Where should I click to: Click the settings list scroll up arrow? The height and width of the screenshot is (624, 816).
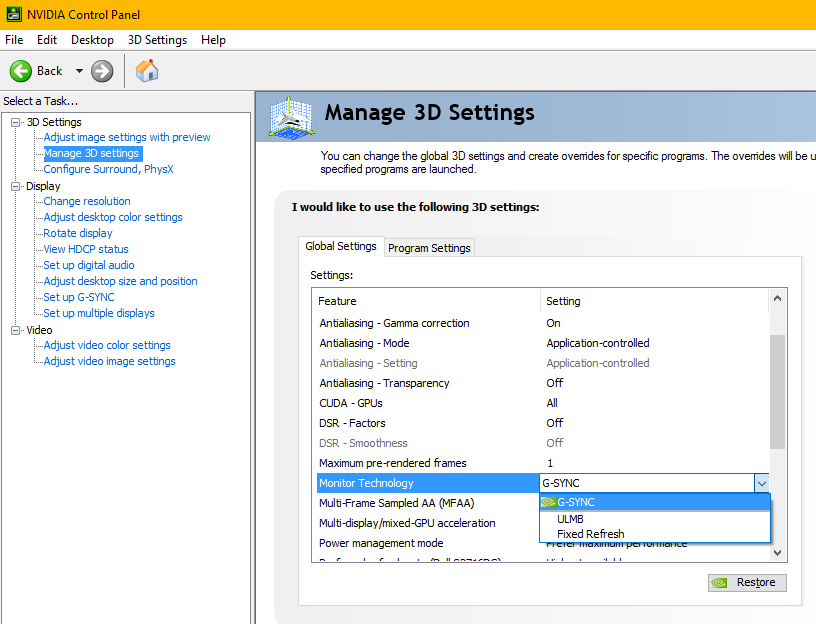coord(777,299)
